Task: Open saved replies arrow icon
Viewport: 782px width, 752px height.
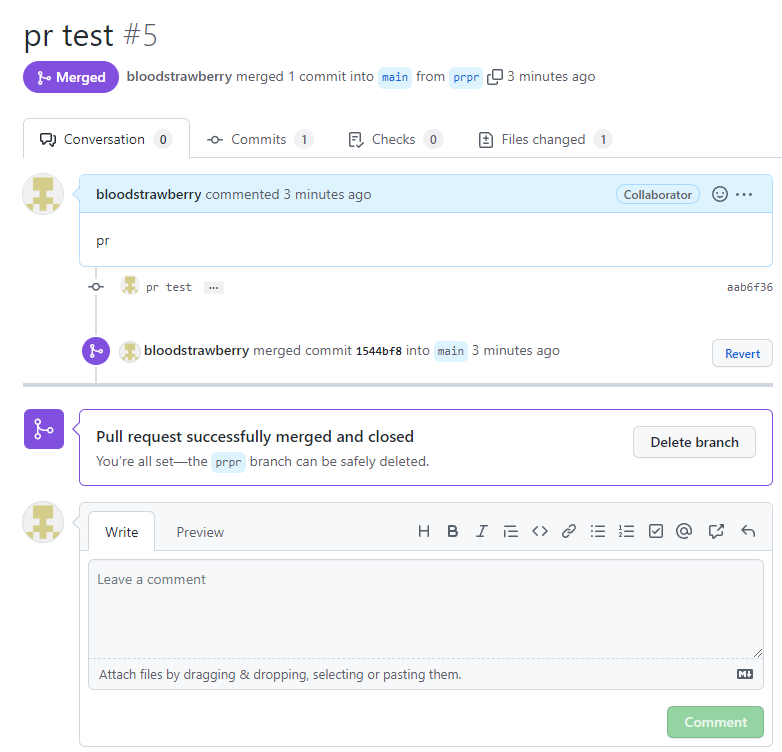Action: [748, 531]
